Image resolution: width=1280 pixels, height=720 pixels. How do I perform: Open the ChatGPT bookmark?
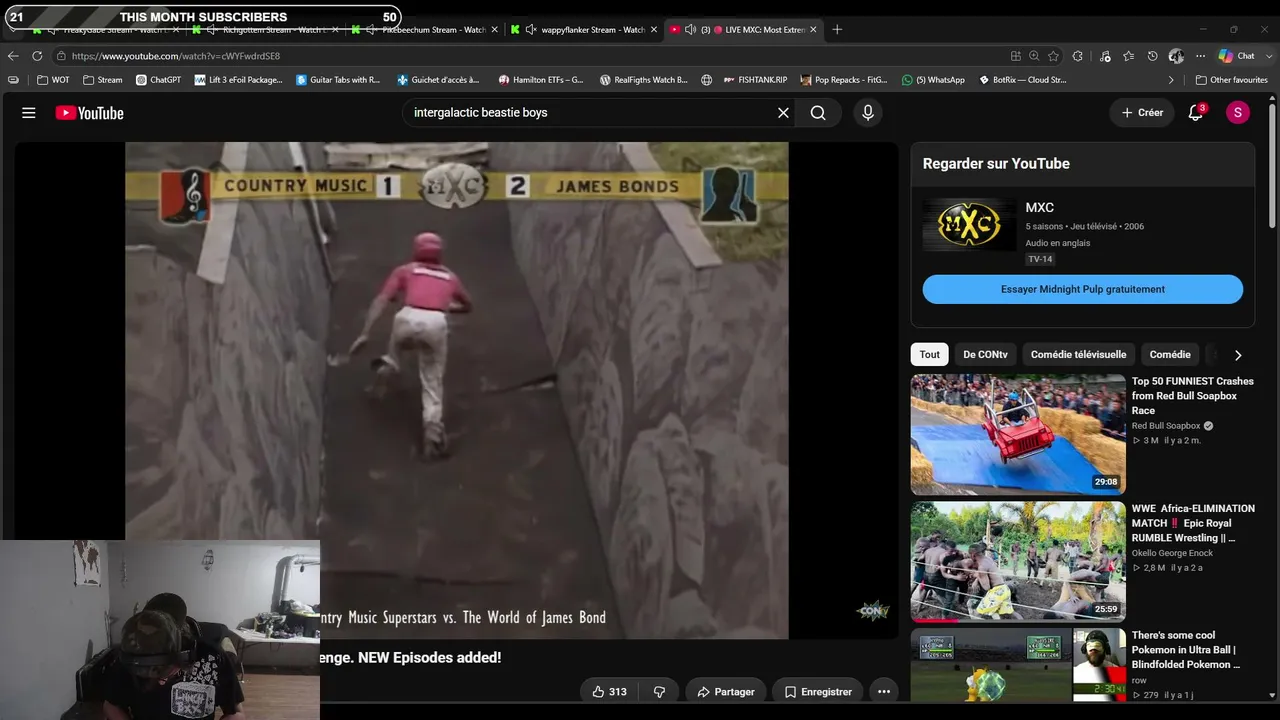coord(158,80)
